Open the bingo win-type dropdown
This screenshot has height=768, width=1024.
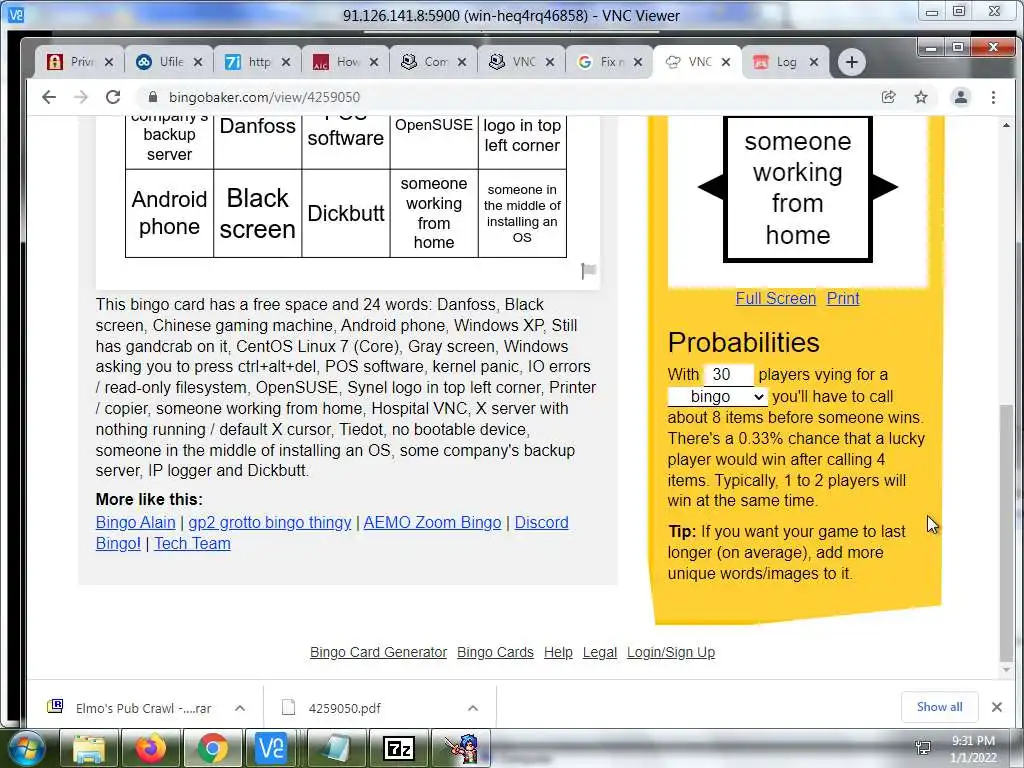(x=717, y=396)
